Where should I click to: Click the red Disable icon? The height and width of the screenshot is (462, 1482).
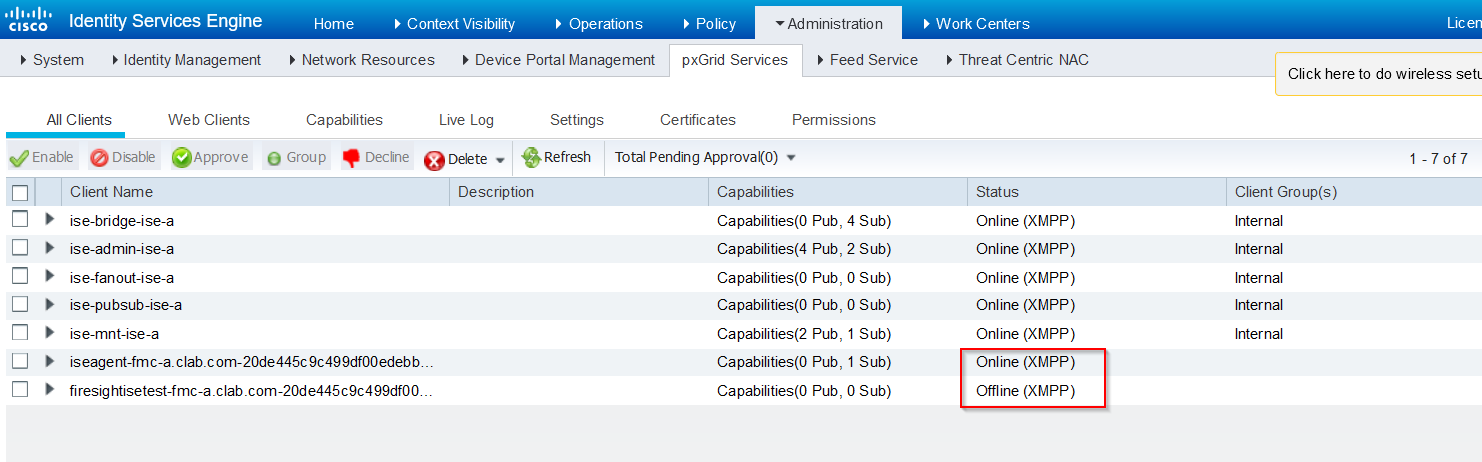(x=99, y=158)
